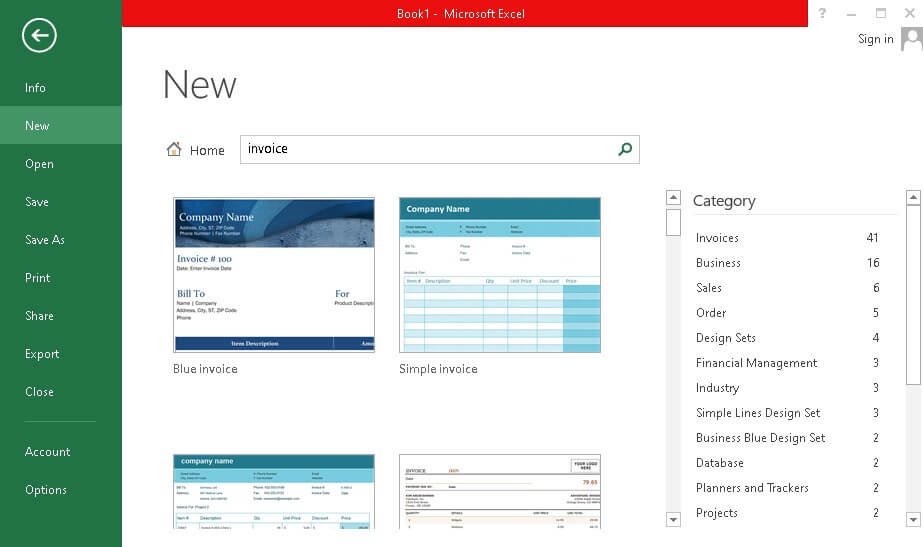Click the count 16 next to Business
This screenshot has width=923, height=547.
coord(873,263)
